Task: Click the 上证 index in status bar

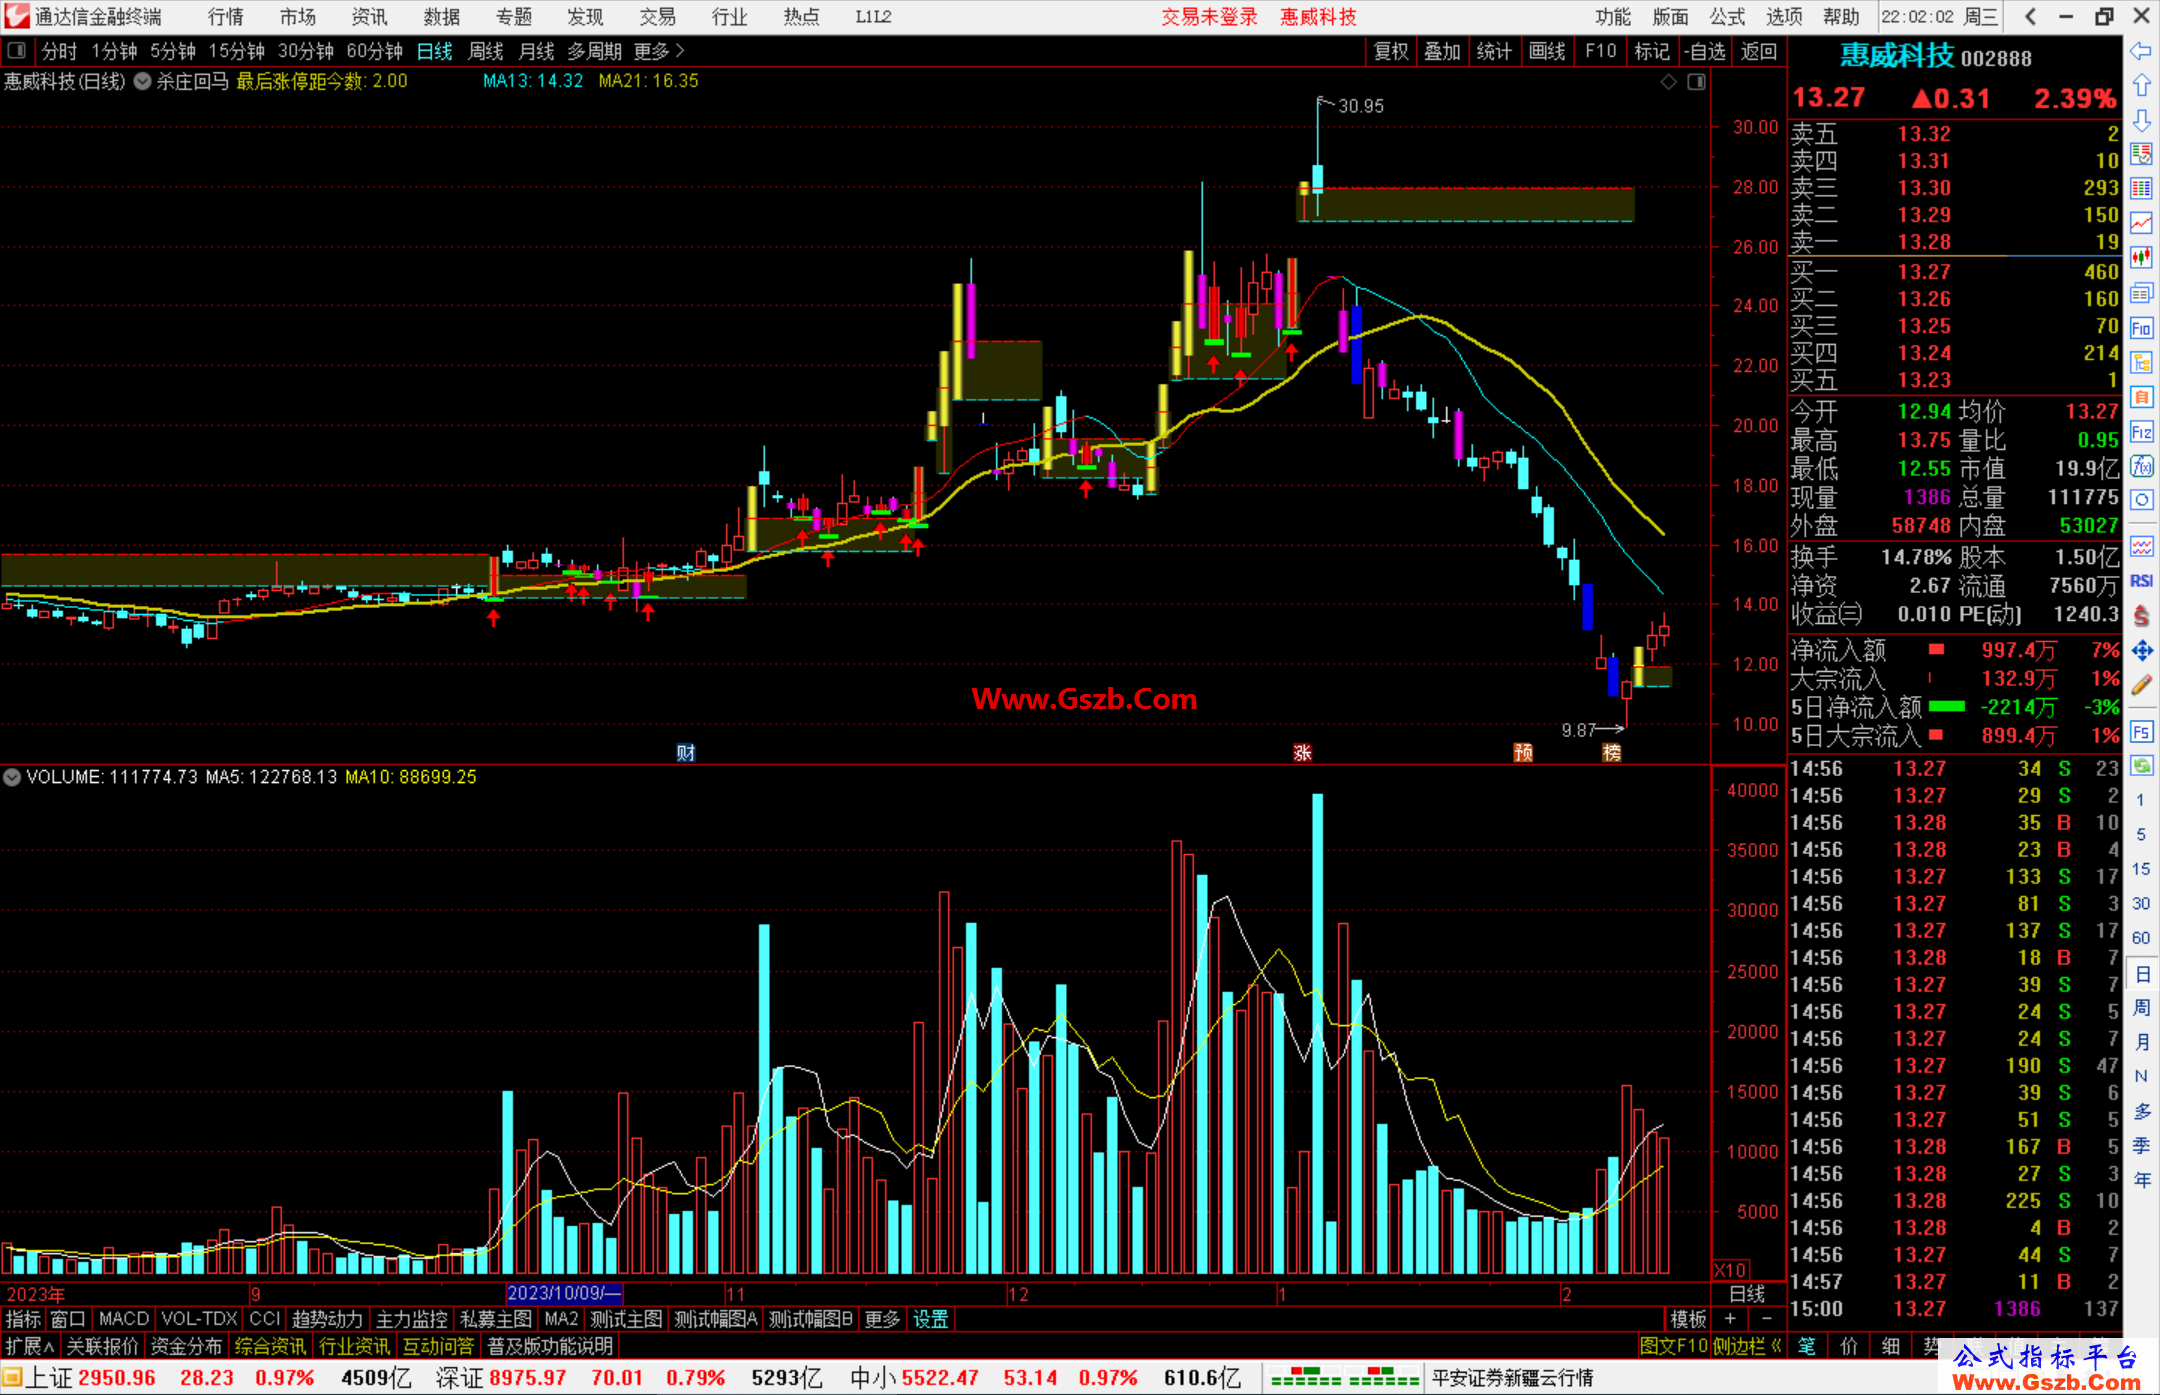Action: [48, 1377]
